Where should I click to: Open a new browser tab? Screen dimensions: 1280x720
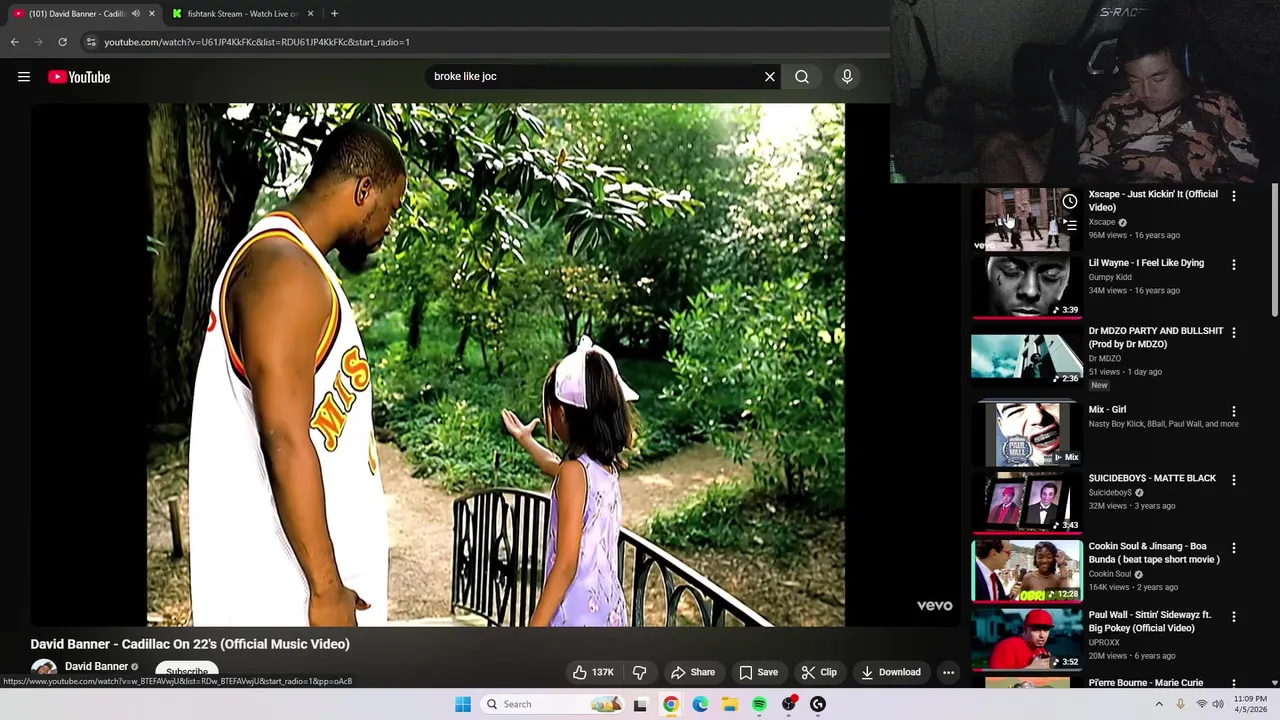(x=334, y=14)
